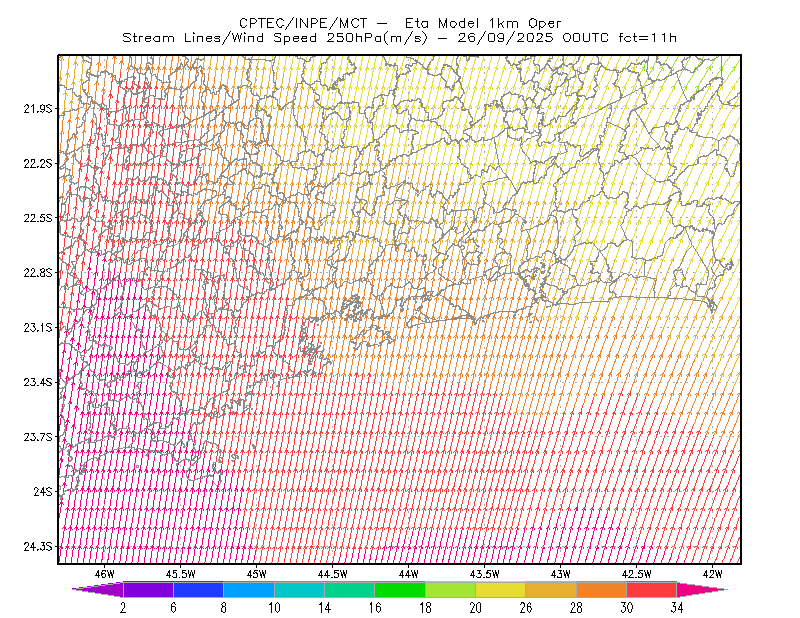Click the subtitle 'Stream Lines/Wind Speed 250hPa(m/s)'
The width and height of the screenshot is (800, 618).
tap(275, 38)
